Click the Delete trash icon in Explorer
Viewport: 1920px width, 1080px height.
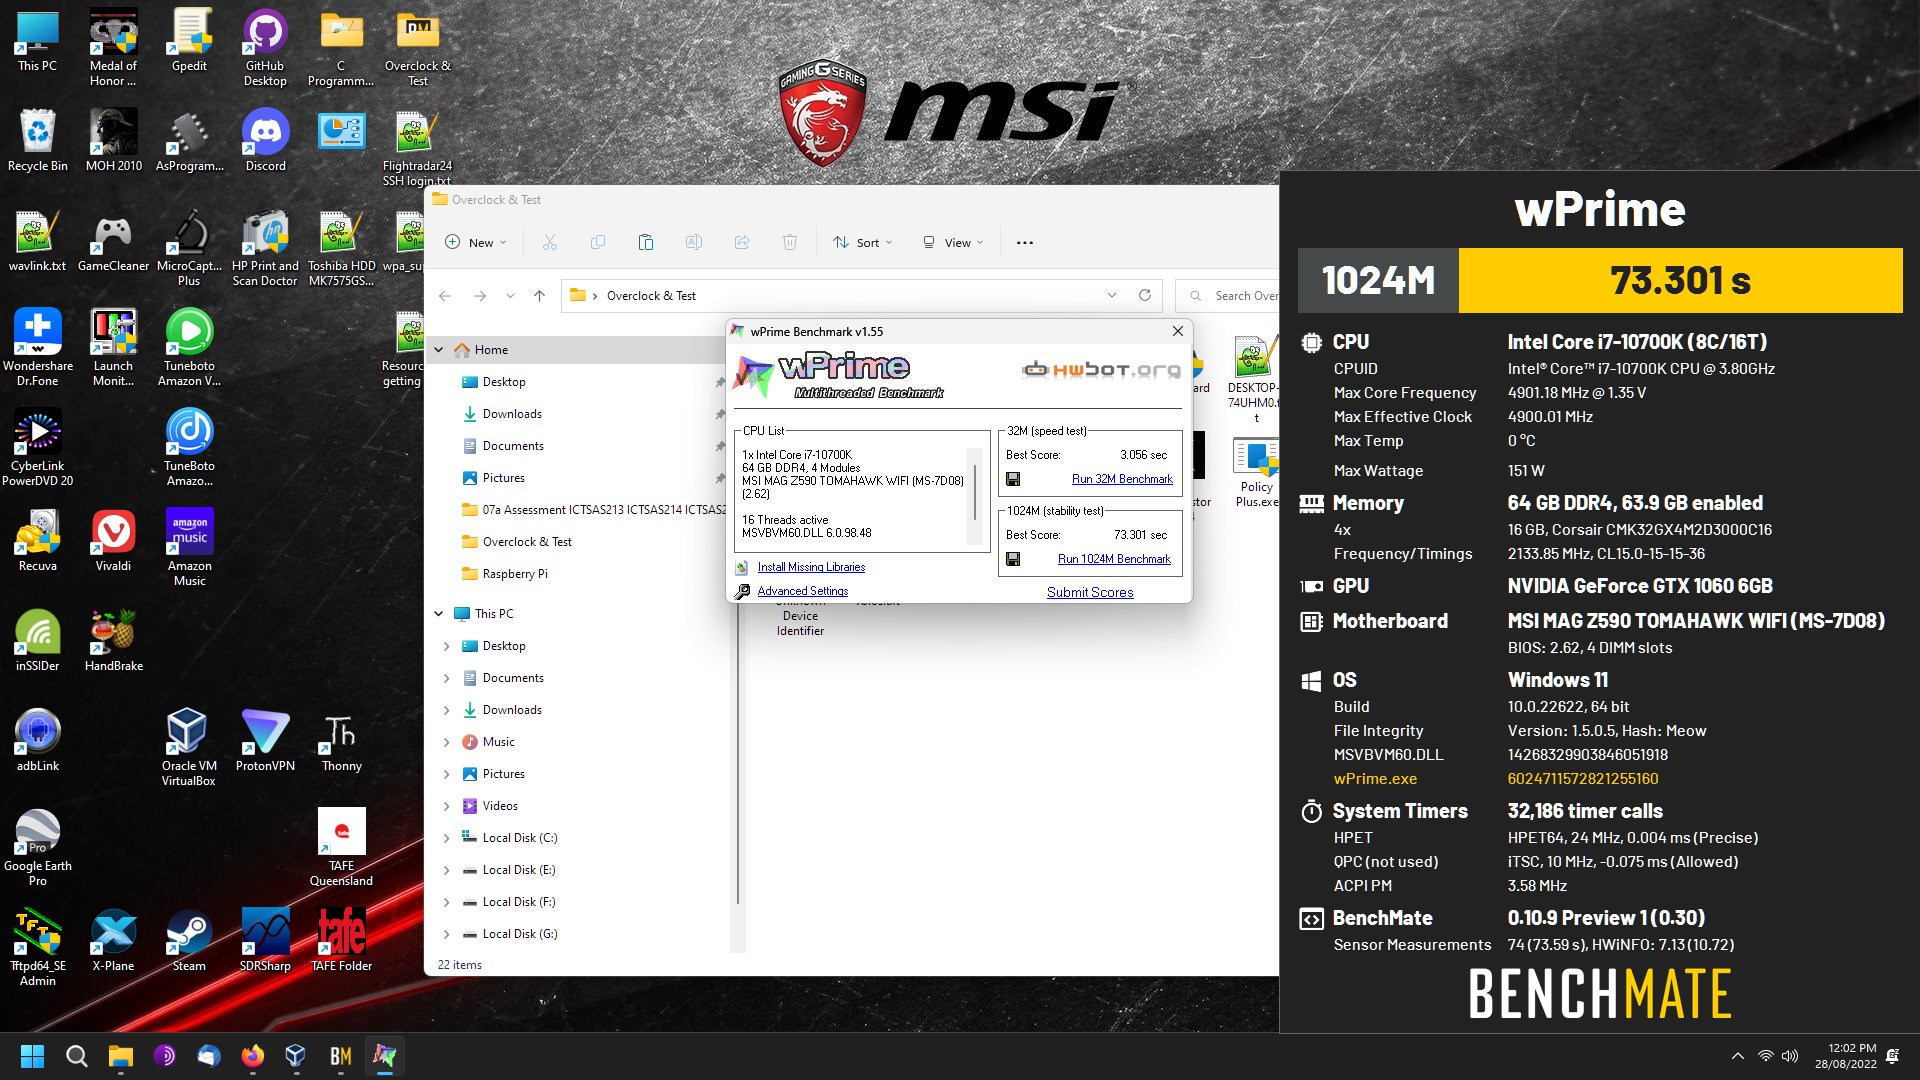pyautogui.click(x=790, y=242)
